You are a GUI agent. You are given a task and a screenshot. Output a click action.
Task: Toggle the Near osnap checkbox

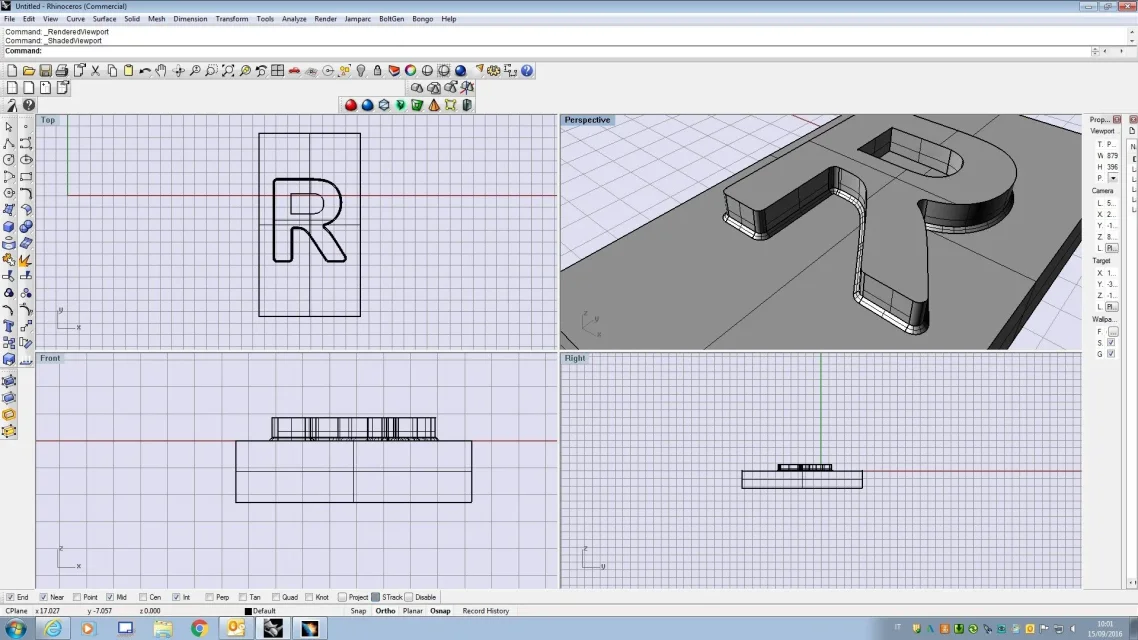pos(44,597)
